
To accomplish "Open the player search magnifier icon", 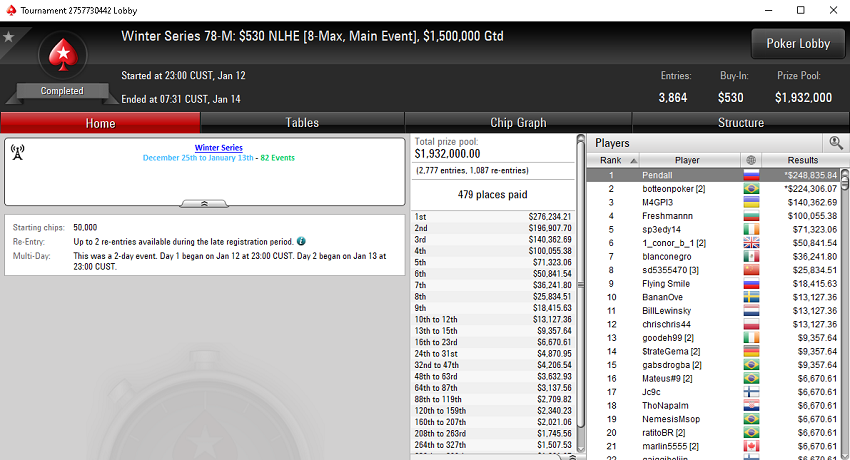I will click(x=835, y=143).
